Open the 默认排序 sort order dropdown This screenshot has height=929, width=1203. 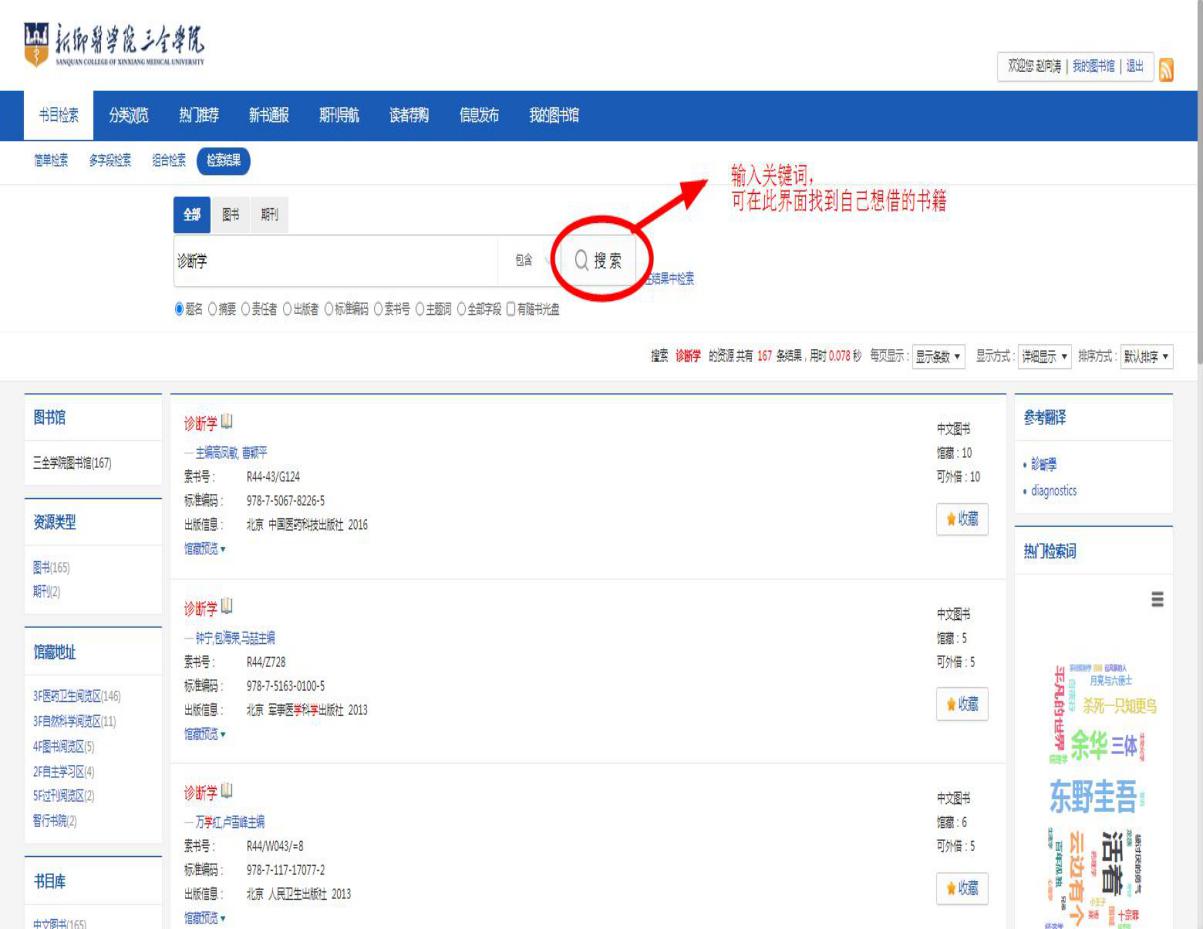[x=1146, y=357]
